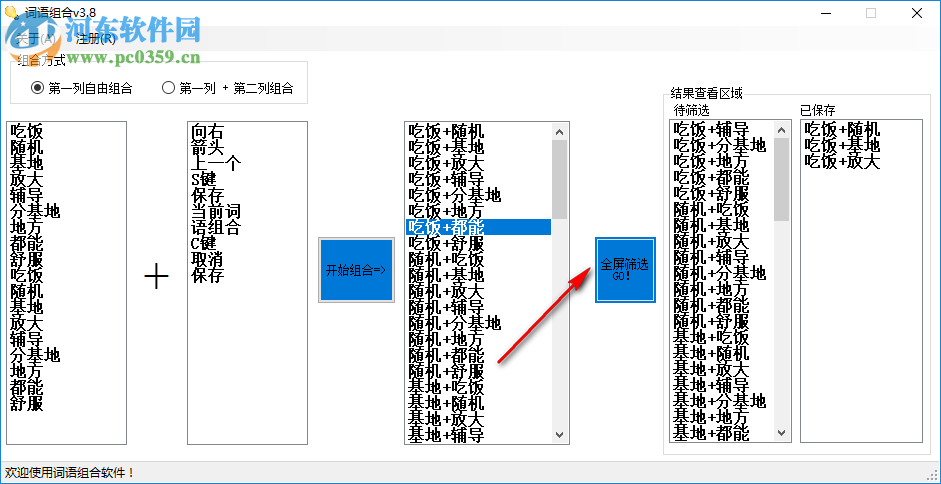Image resolution: width=941 pixels, height=484 pixels.
Task: Click the down arrow of the 待筛选 list scrollbar
Action: pyautogui.click(x=781, y=432)
